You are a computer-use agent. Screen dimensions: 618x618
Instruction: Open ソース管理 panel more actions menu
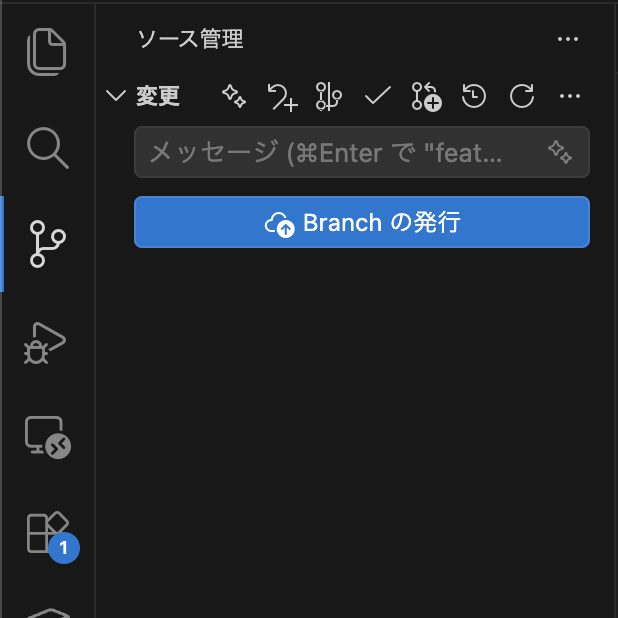(x=568, y=39)
